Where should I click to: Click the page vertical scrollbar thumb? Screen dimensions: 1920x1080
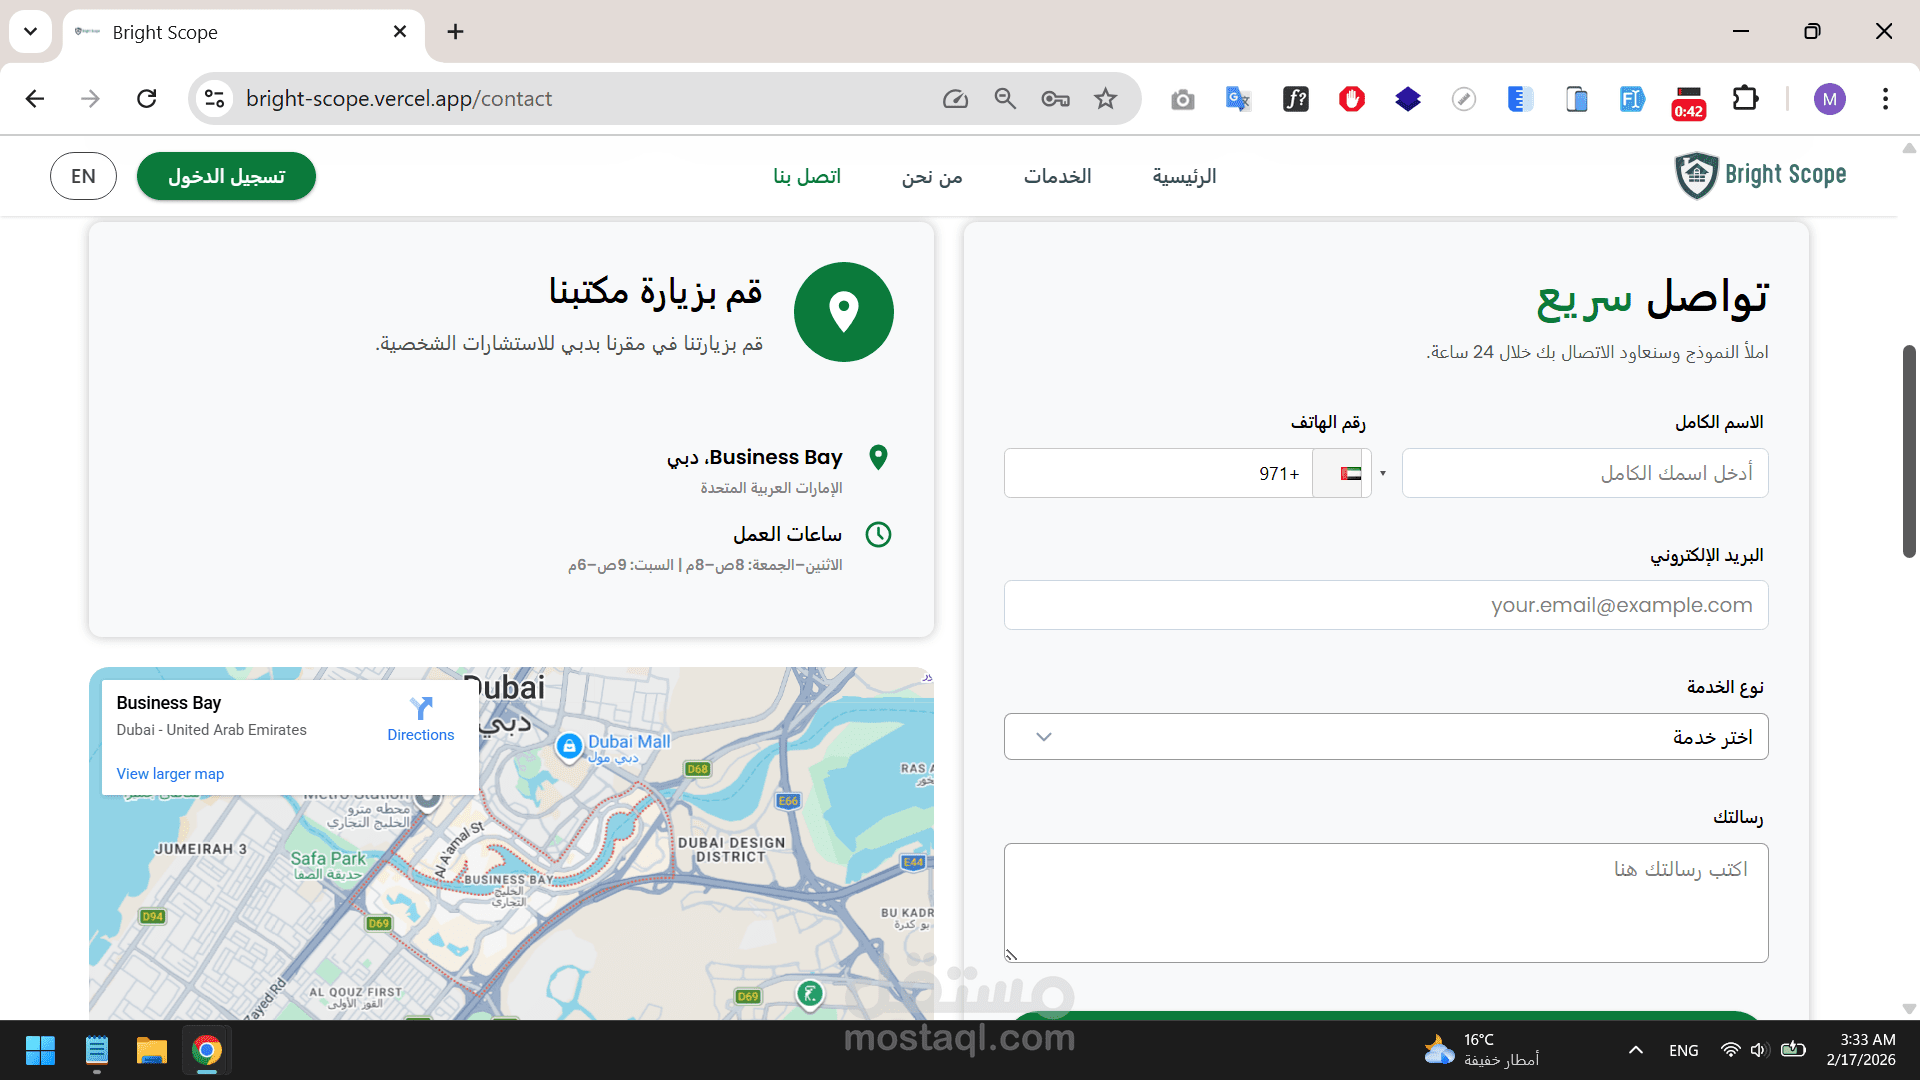1908,450
